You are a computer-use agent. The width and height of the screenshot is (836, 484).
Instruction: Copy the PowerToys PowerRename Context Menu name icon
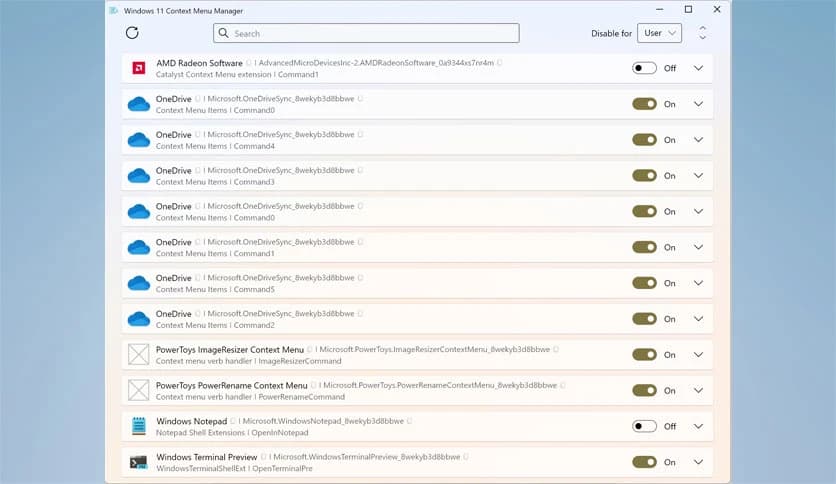tap(314, 385)
